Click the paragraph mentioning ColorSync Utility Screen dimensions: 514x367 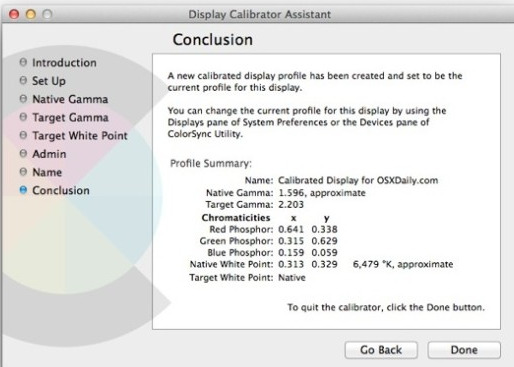coord(307,122)
